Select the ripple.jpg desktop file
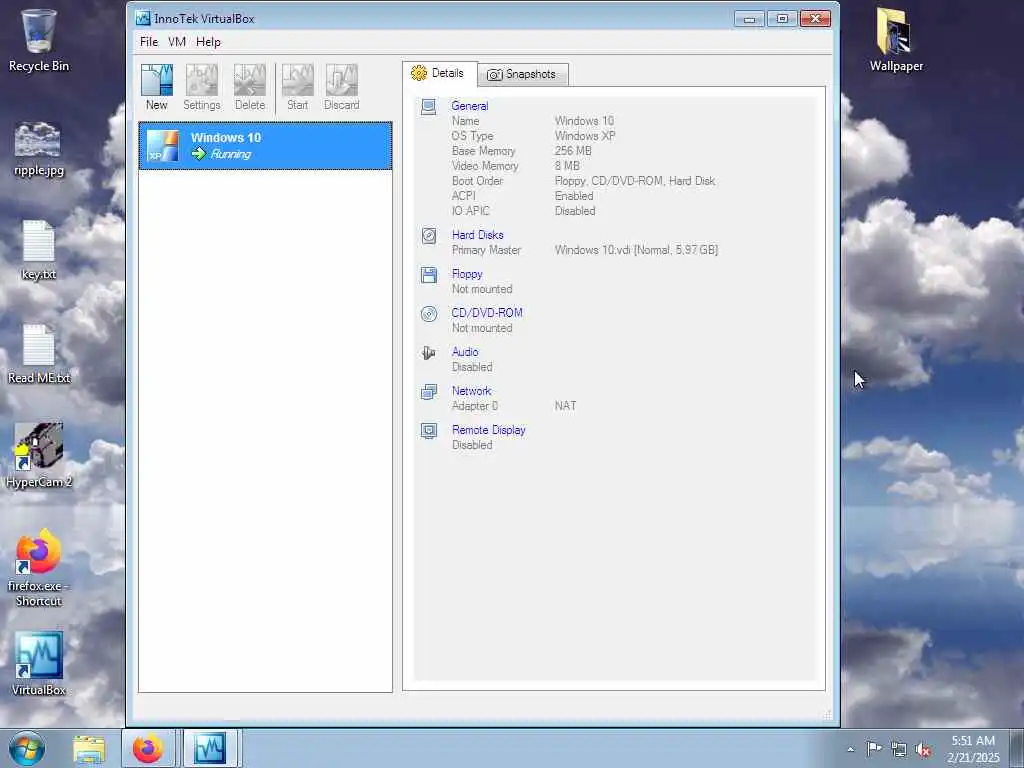The height and width of the screenshot is (768, 1024). (39, 149)
